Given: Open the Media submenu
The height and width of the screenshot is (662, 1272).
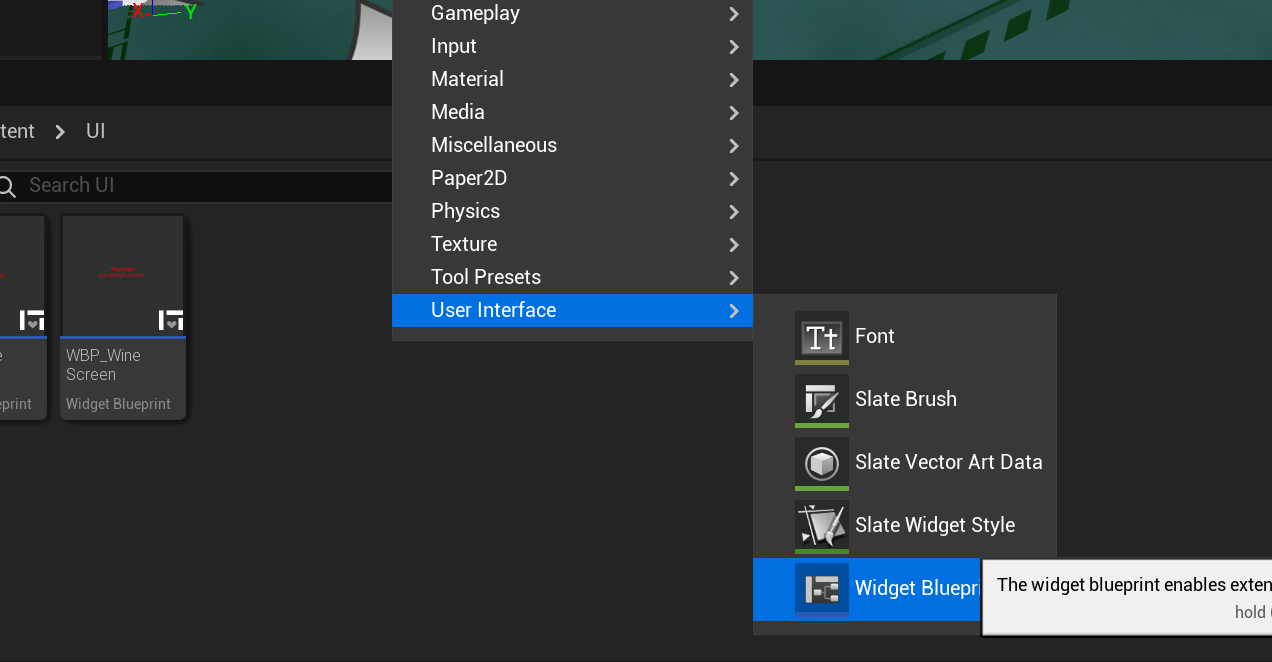Looking at the screenshot, I should (x=572, y=113).
